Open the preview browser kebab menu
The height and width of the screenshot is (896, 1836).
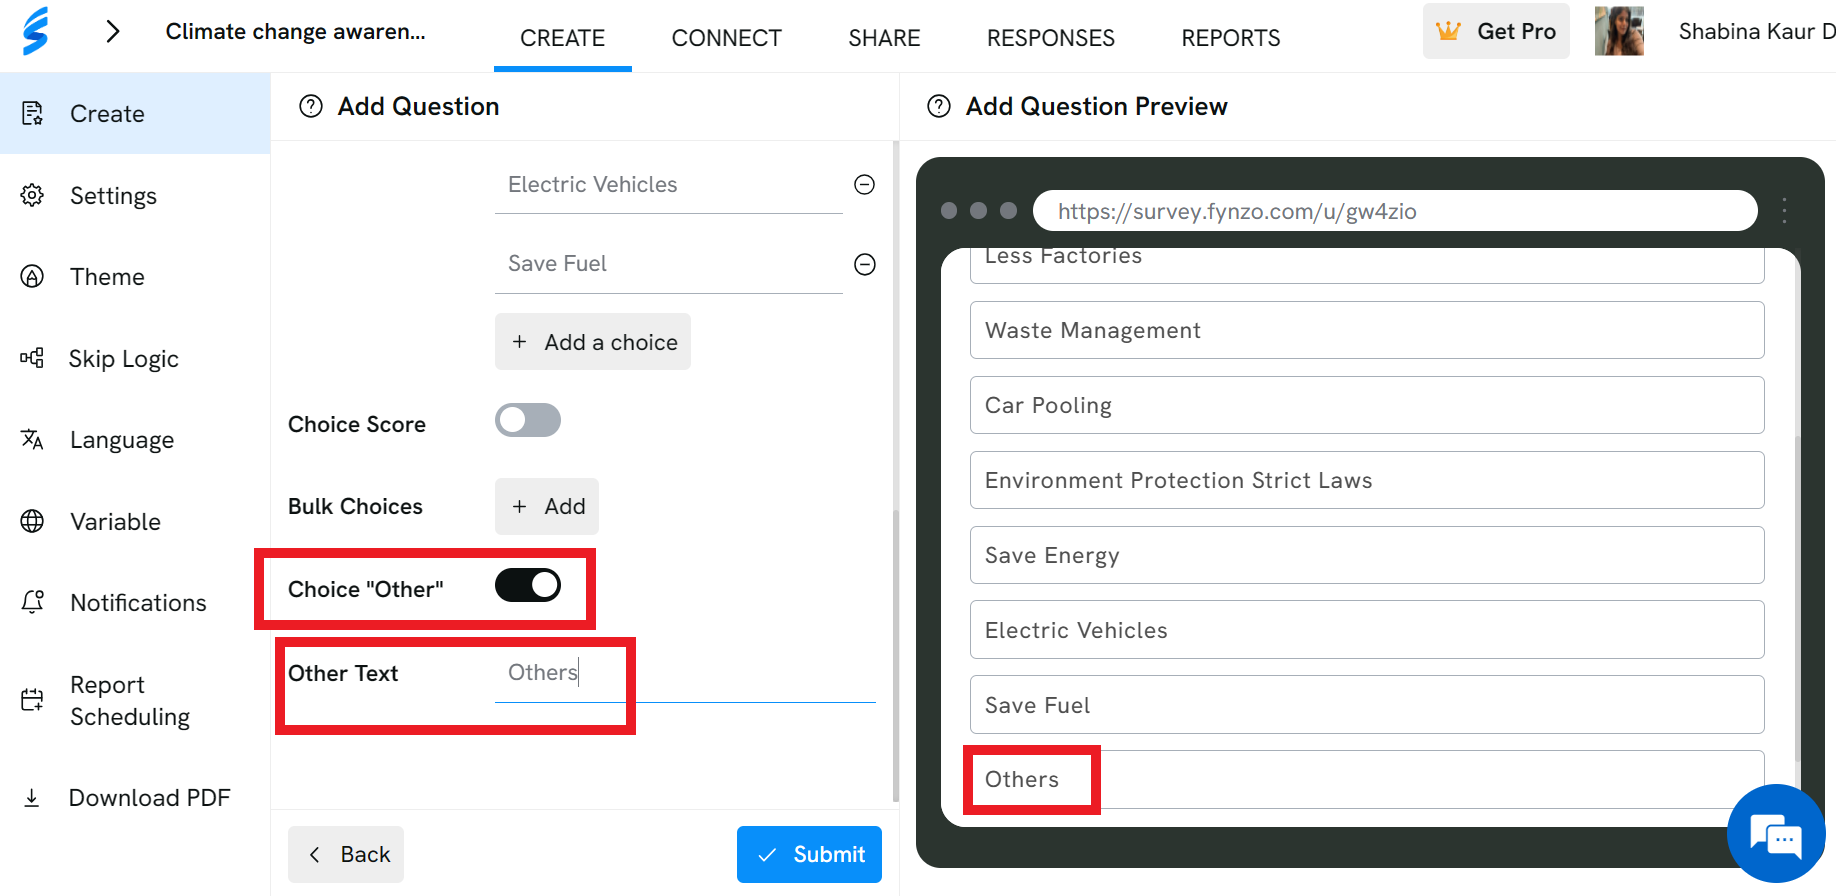(x=1784, y=210)
